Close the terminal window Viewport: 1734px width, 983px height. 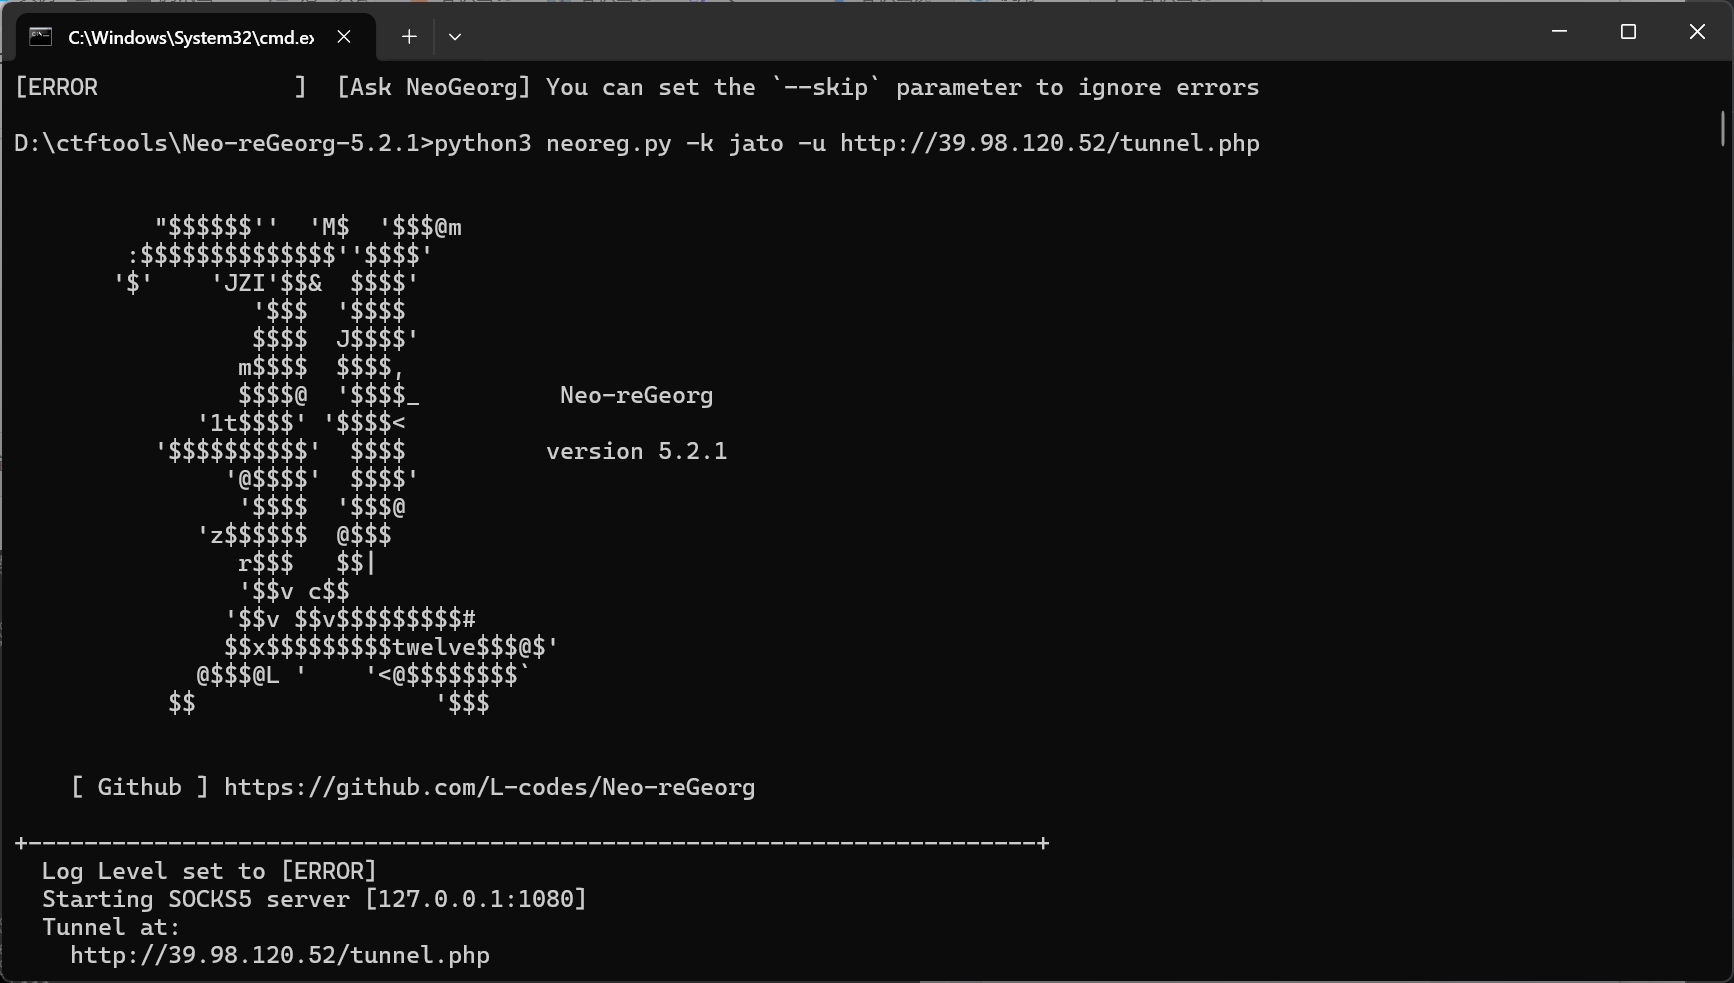coord(1697,32)
